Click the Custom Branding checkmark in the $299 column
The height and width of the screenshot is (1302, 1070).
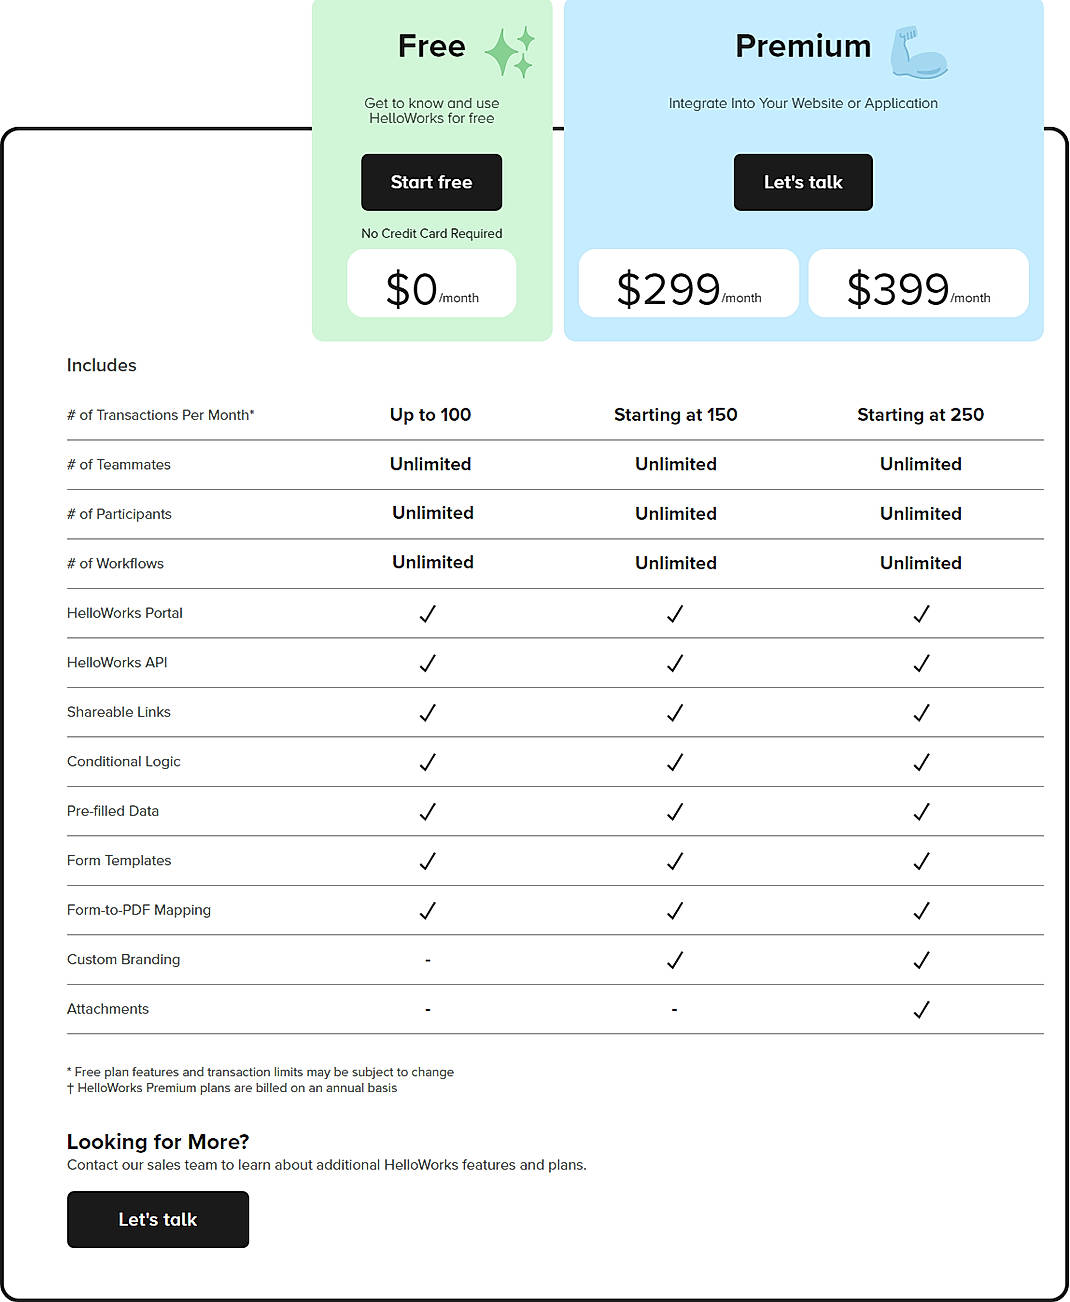(x=675, y=960)
